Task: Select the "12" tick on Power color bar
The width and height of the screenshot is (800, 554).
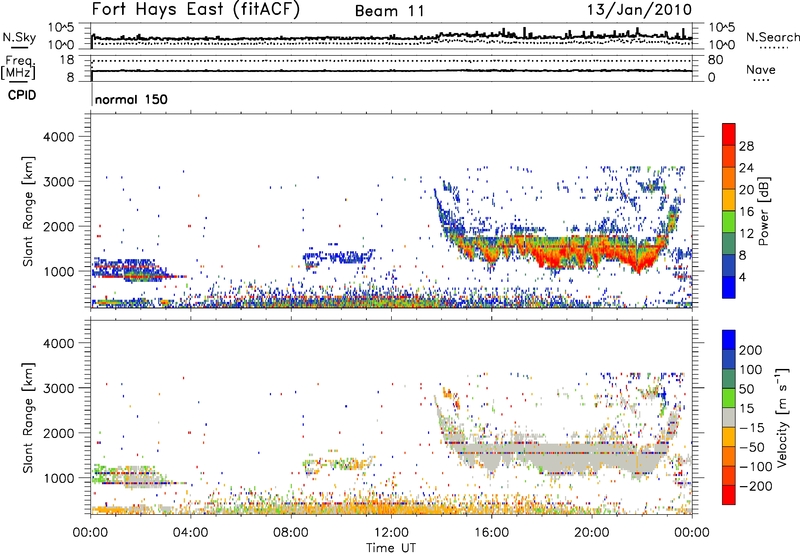Action: point(746,234)
